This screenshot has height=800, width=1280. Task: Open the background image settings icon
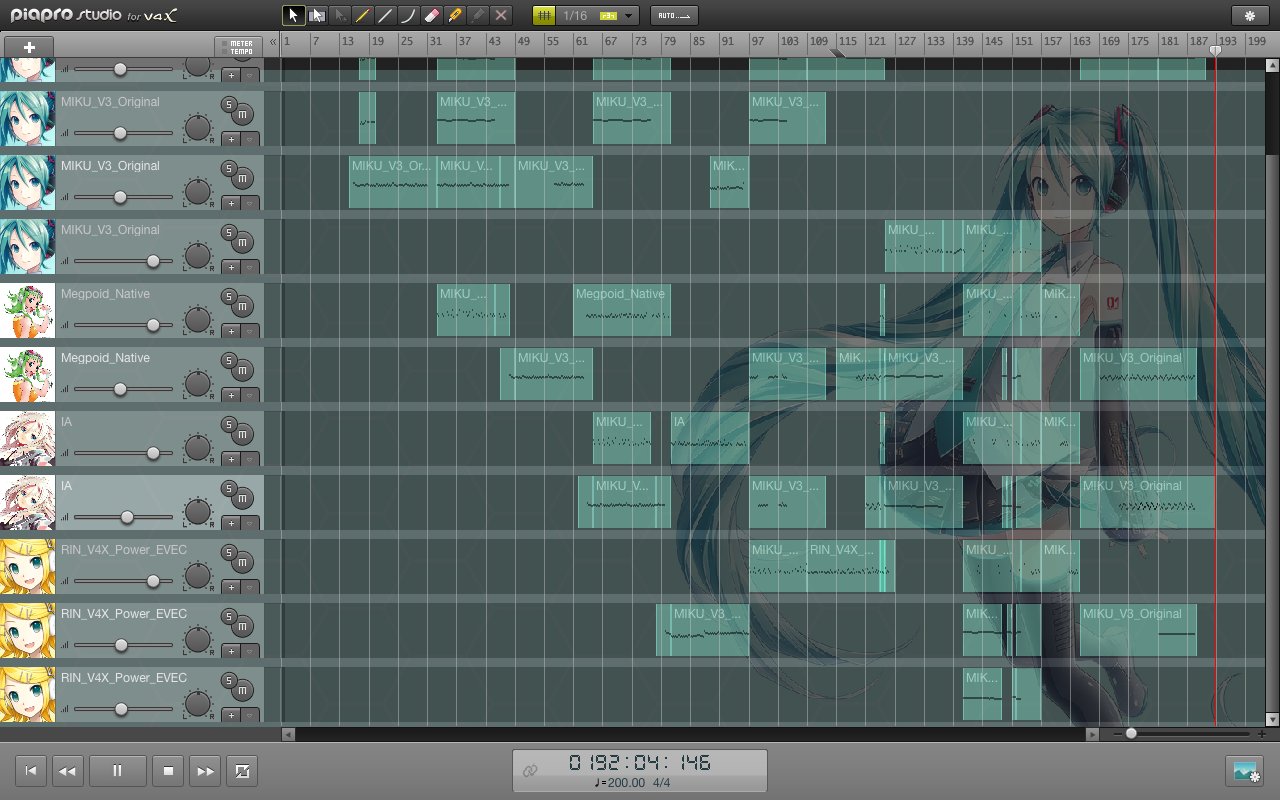[x=1245, y=771]
